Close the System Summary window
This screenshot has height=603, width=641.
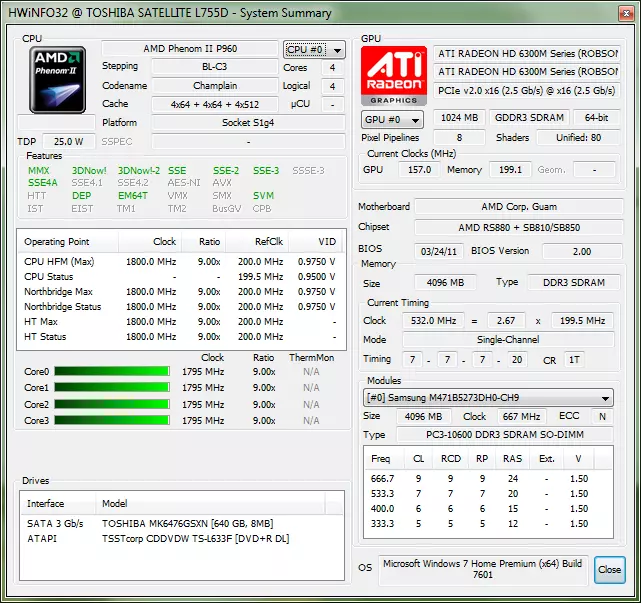(x=626, y=13)
